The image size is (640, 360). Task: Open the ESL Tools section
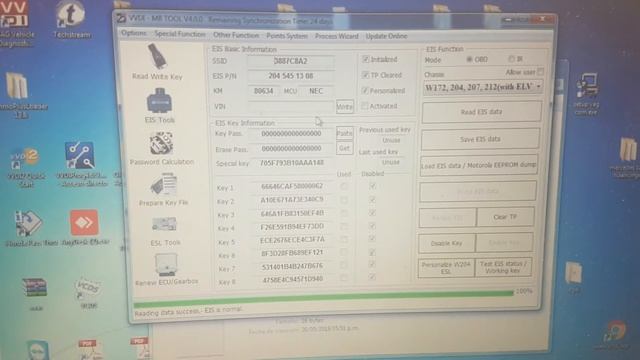coord(165,231)
